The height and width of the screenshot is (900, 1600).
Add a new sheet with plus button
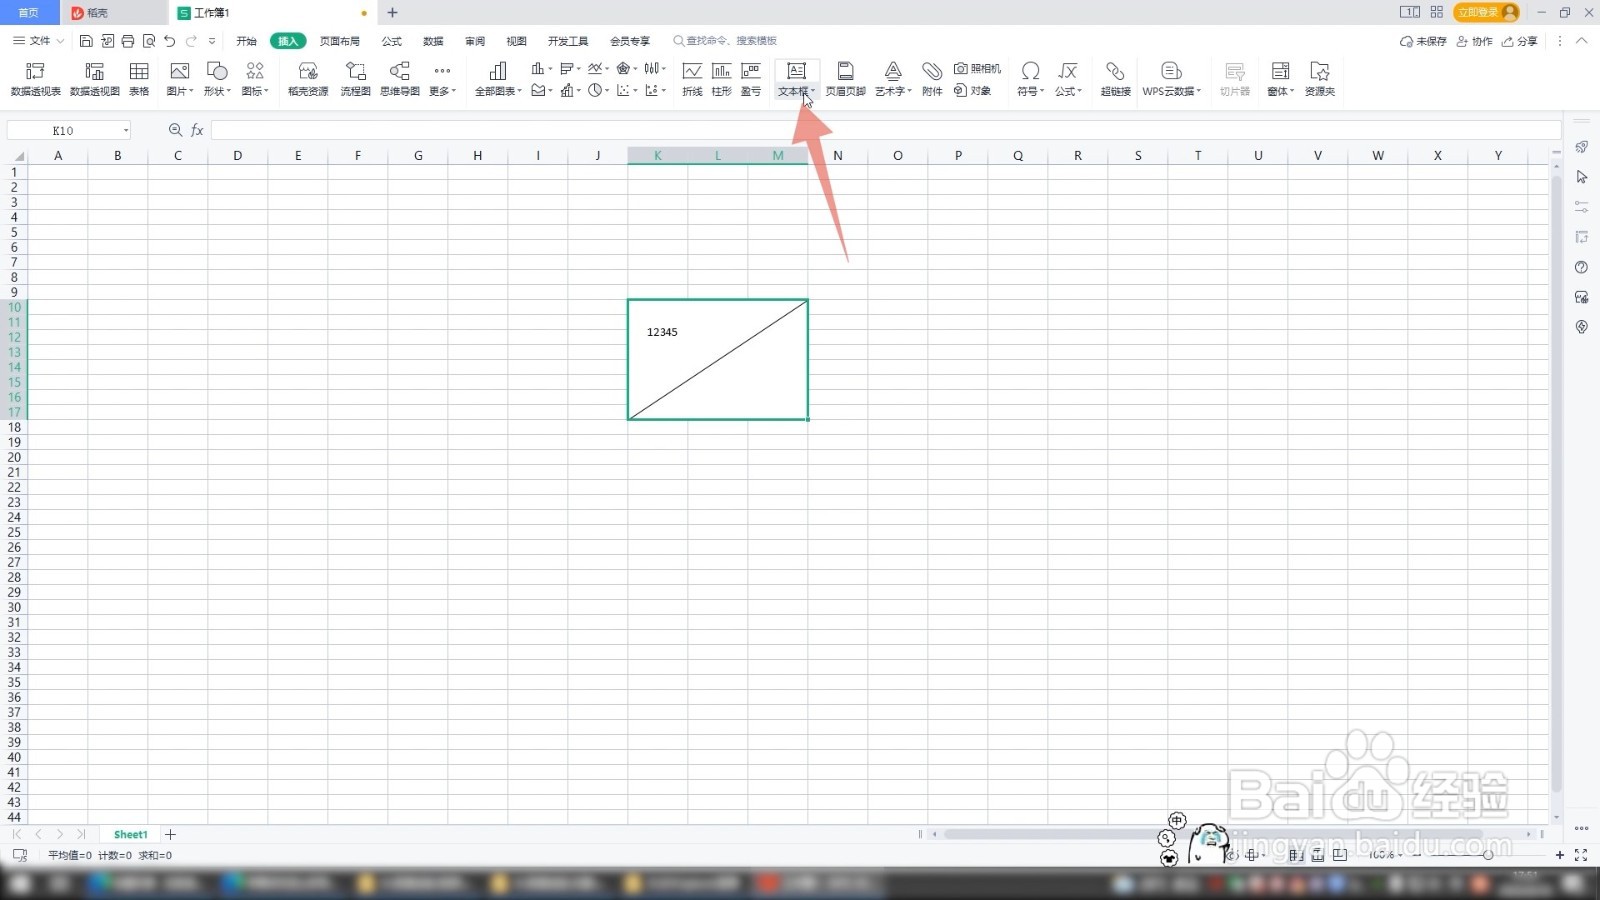(x=170, y=834)
